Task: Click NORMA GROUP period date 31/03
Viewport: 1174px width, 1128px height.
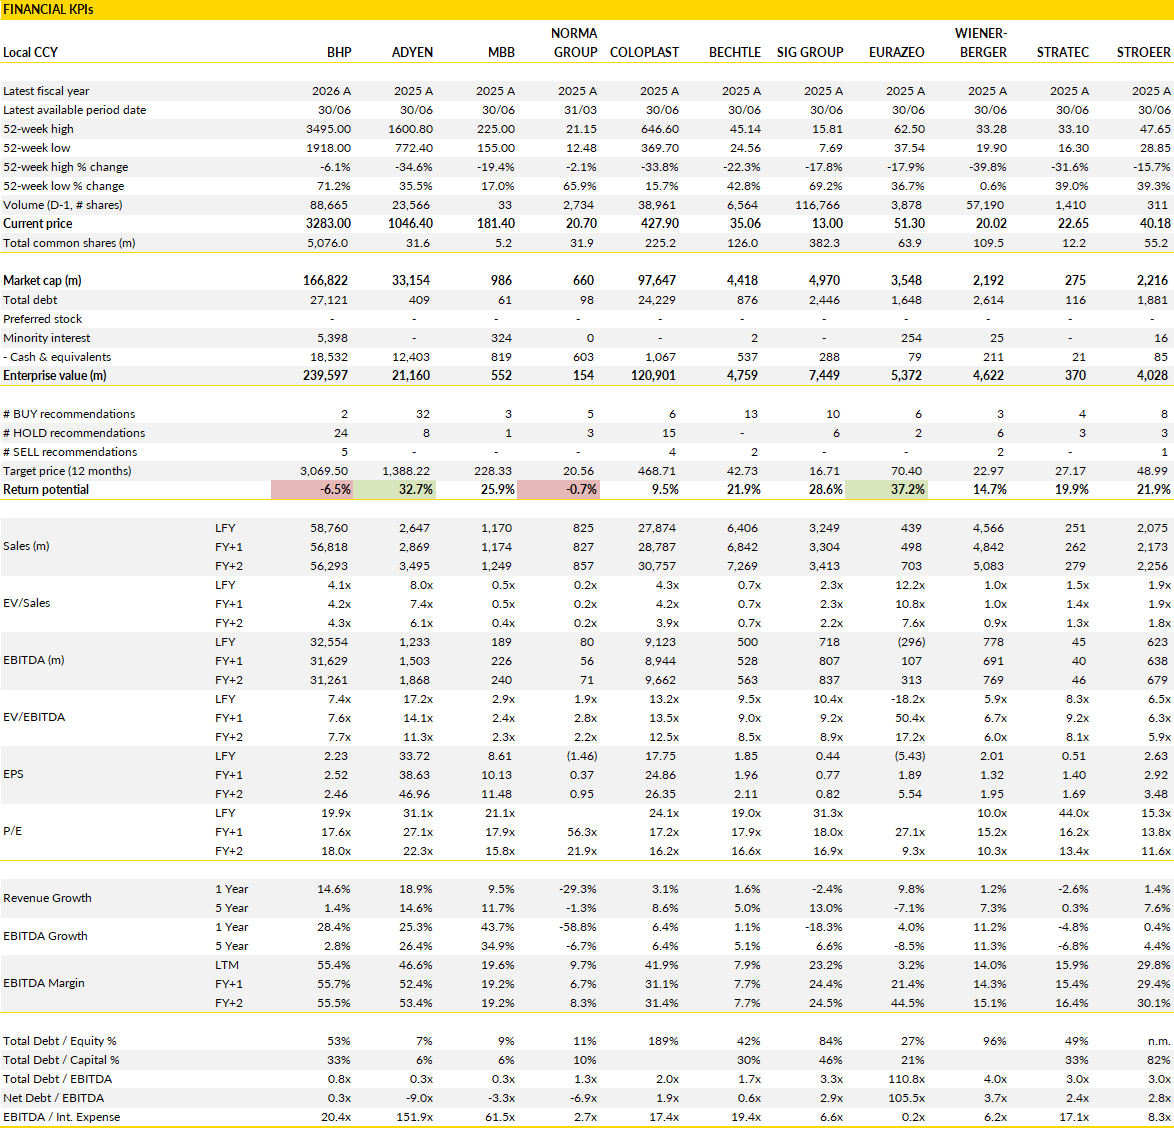Action: 583,110
